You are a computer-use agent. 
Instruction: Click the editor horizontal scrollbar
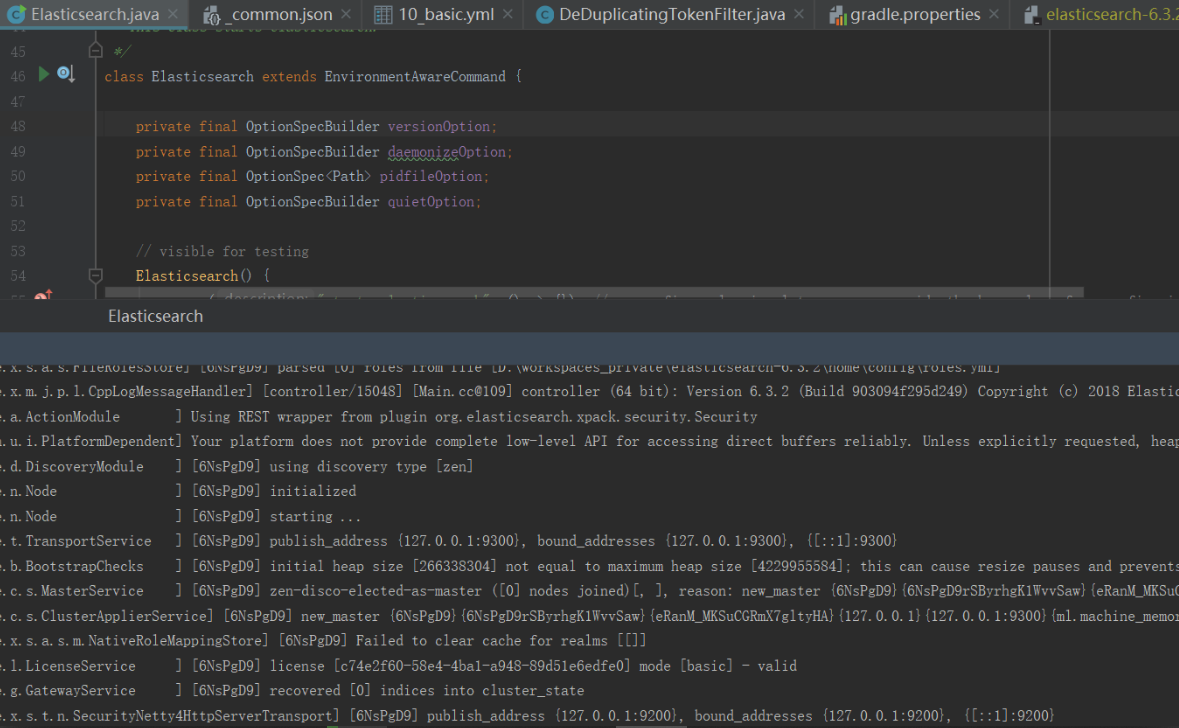(x=594, y=292)
